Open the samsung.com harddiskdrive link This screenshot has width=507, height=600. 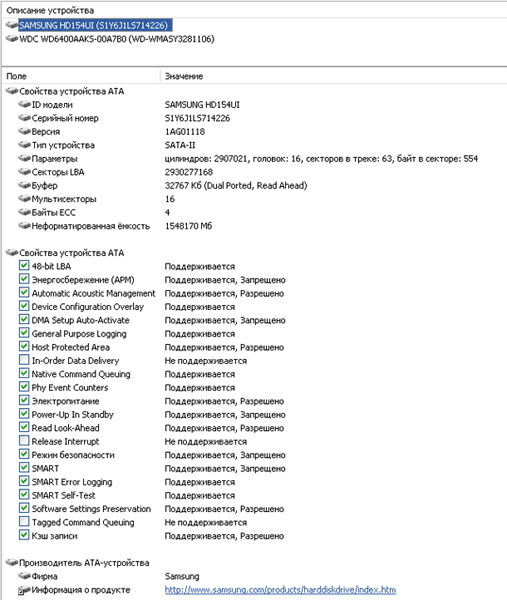280,590
